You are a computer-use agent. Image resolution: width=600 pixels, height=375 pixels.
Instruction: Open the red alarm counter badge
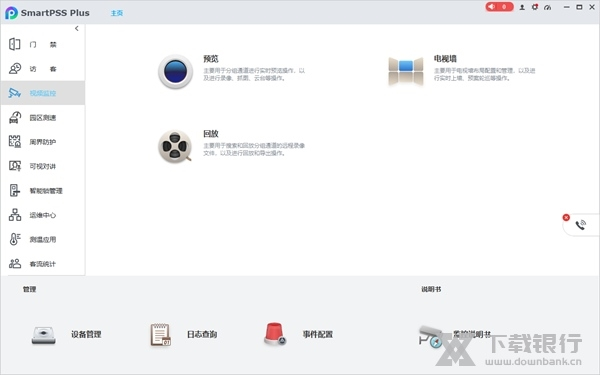click(499, 7)
